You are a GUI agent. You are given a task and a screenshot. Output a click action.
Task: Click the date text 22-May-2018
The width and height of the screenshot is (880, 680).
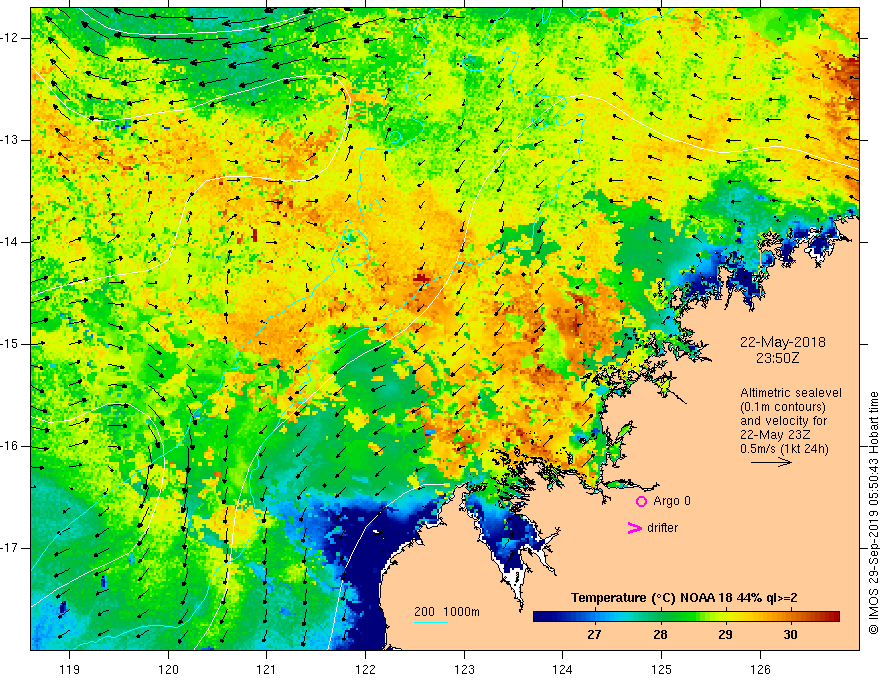[782, 342]
